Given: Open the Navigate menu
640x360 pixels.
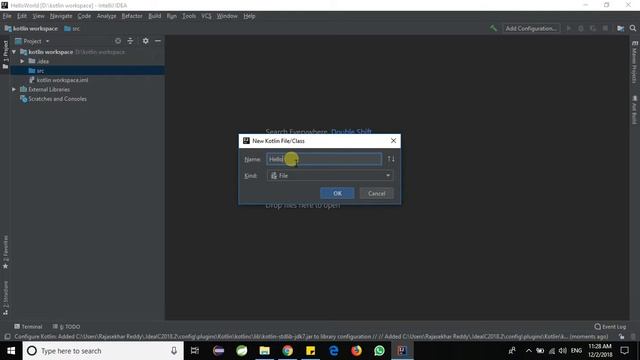Looking at the screenshot, I should [61, 16].
